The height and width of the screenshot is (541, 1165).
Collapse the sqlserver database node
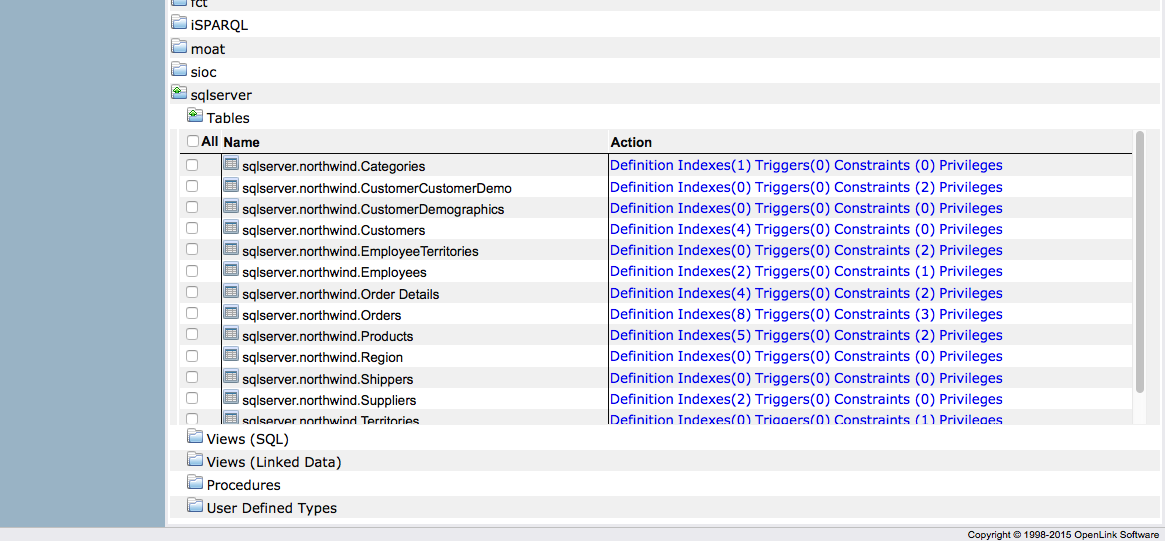179,93
